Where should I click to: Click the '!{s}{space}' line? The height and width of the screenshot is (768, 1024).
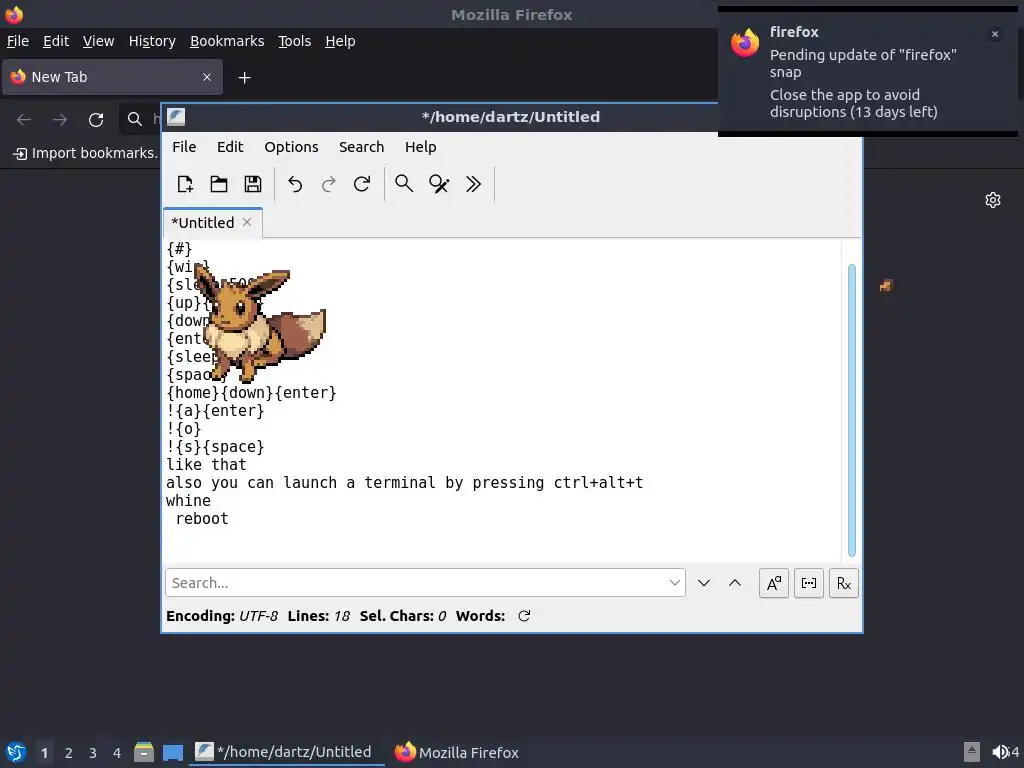point(215,447)
